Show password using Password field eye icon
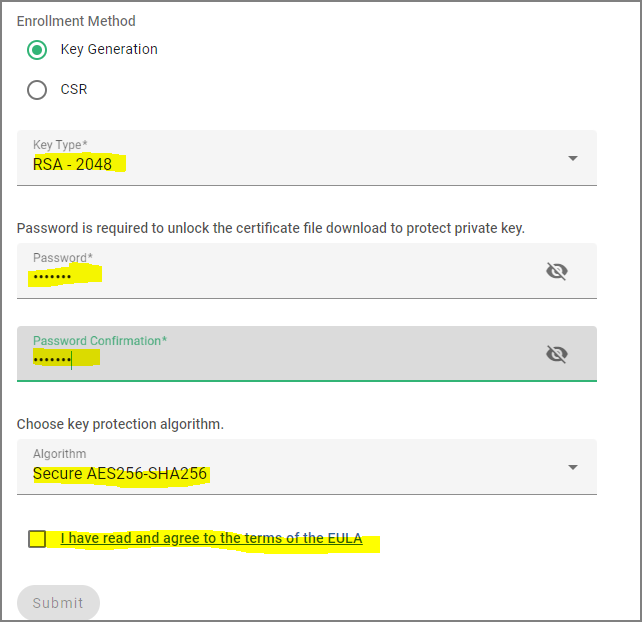Image resolution: width=642 pixels, height=622 pixels. (x=557, y=271)
